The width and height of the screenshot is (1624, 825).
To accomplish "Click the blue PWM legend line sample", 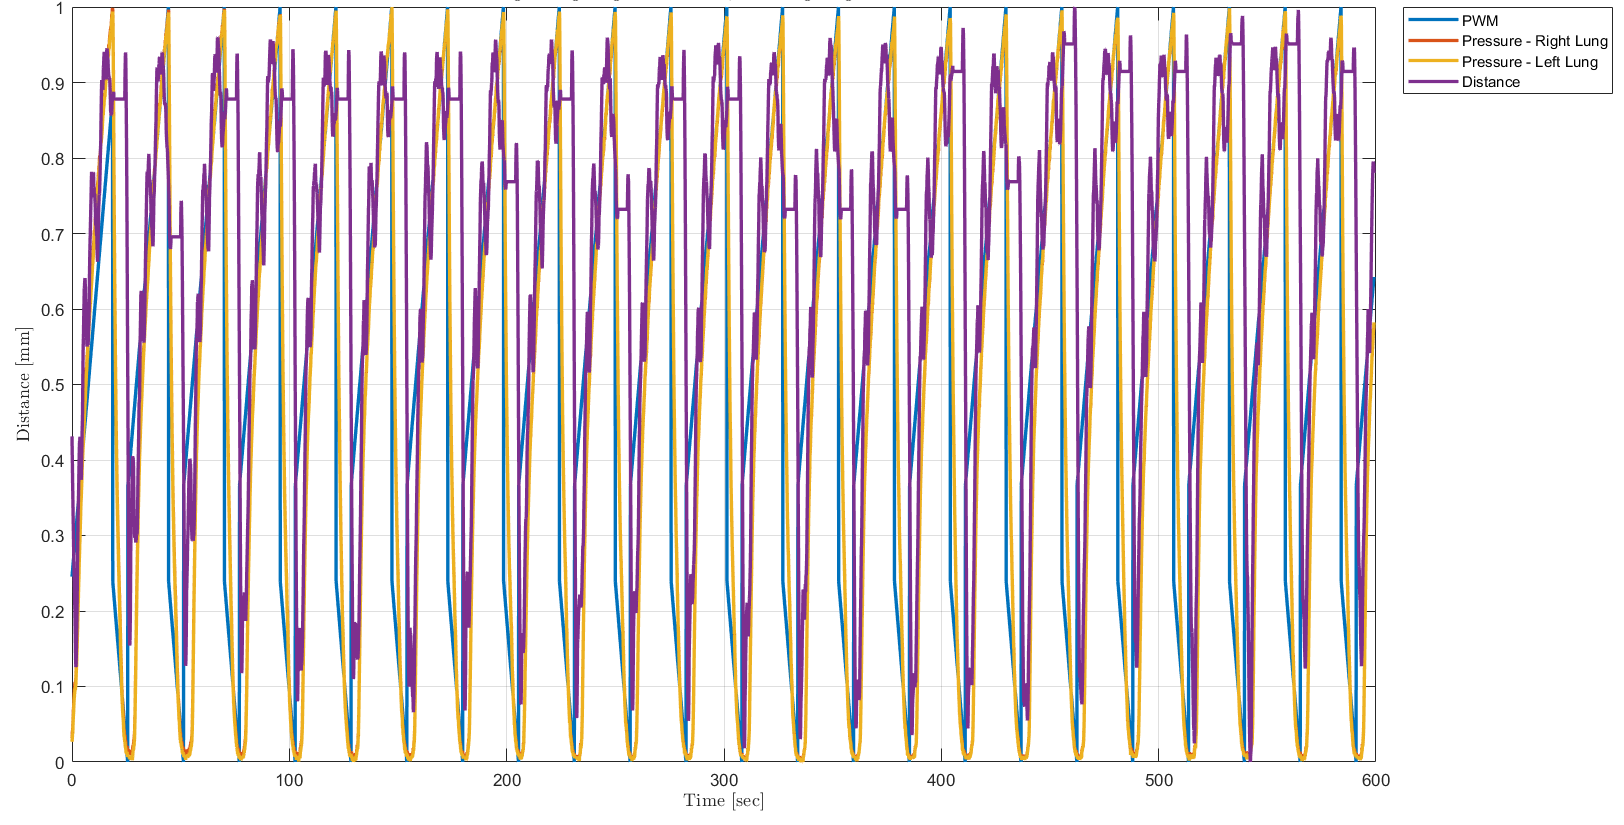I will pos(1432,20).
